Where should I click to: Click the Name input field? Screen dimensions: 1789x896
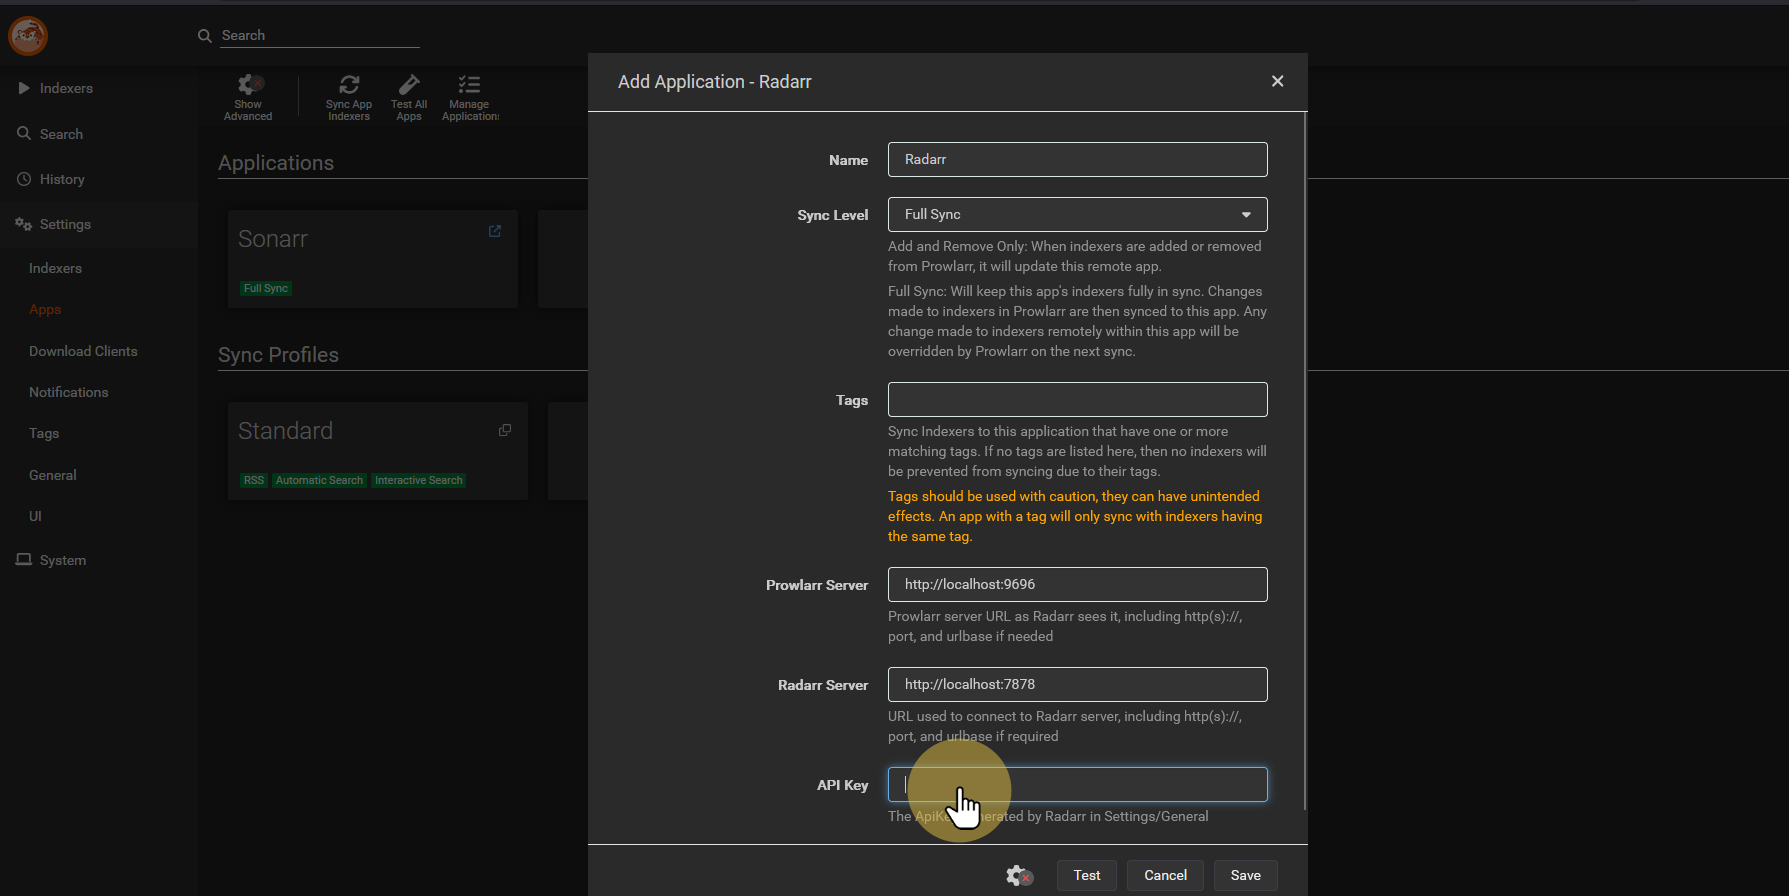pos(1077,159)
